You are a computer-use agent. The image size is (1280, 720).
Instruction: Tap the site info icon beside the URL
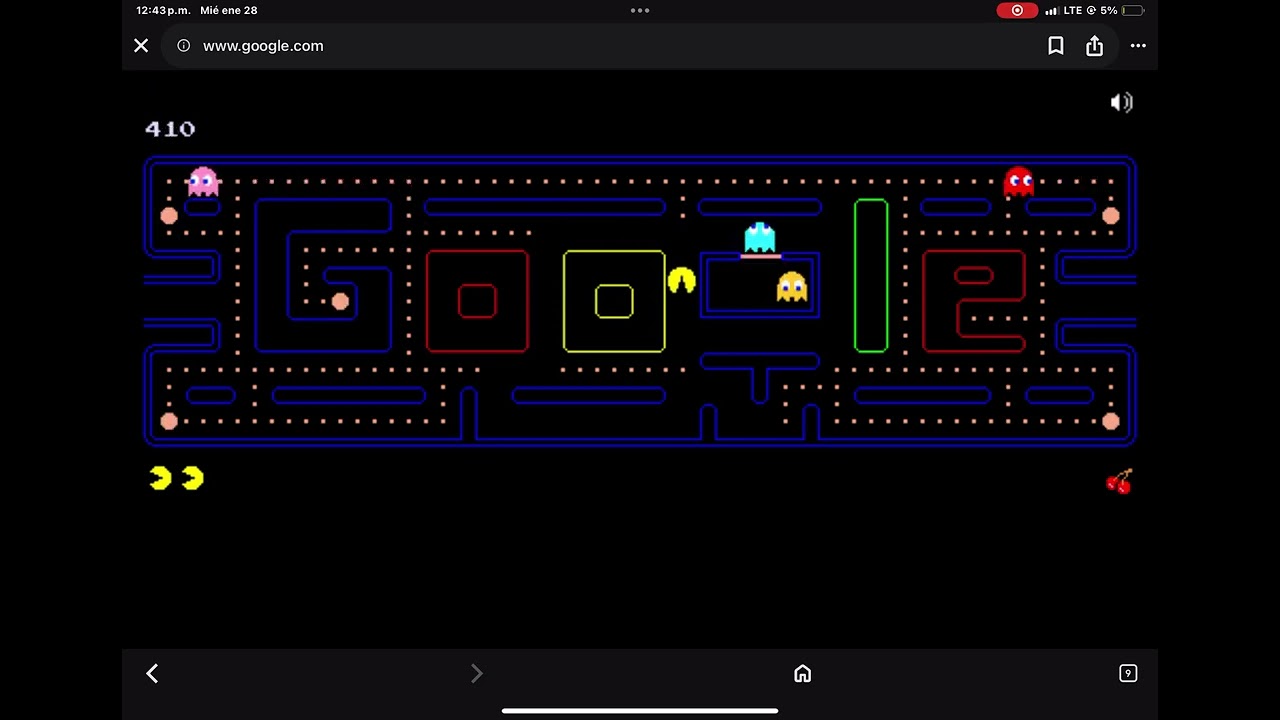click(x=183, y=46)
